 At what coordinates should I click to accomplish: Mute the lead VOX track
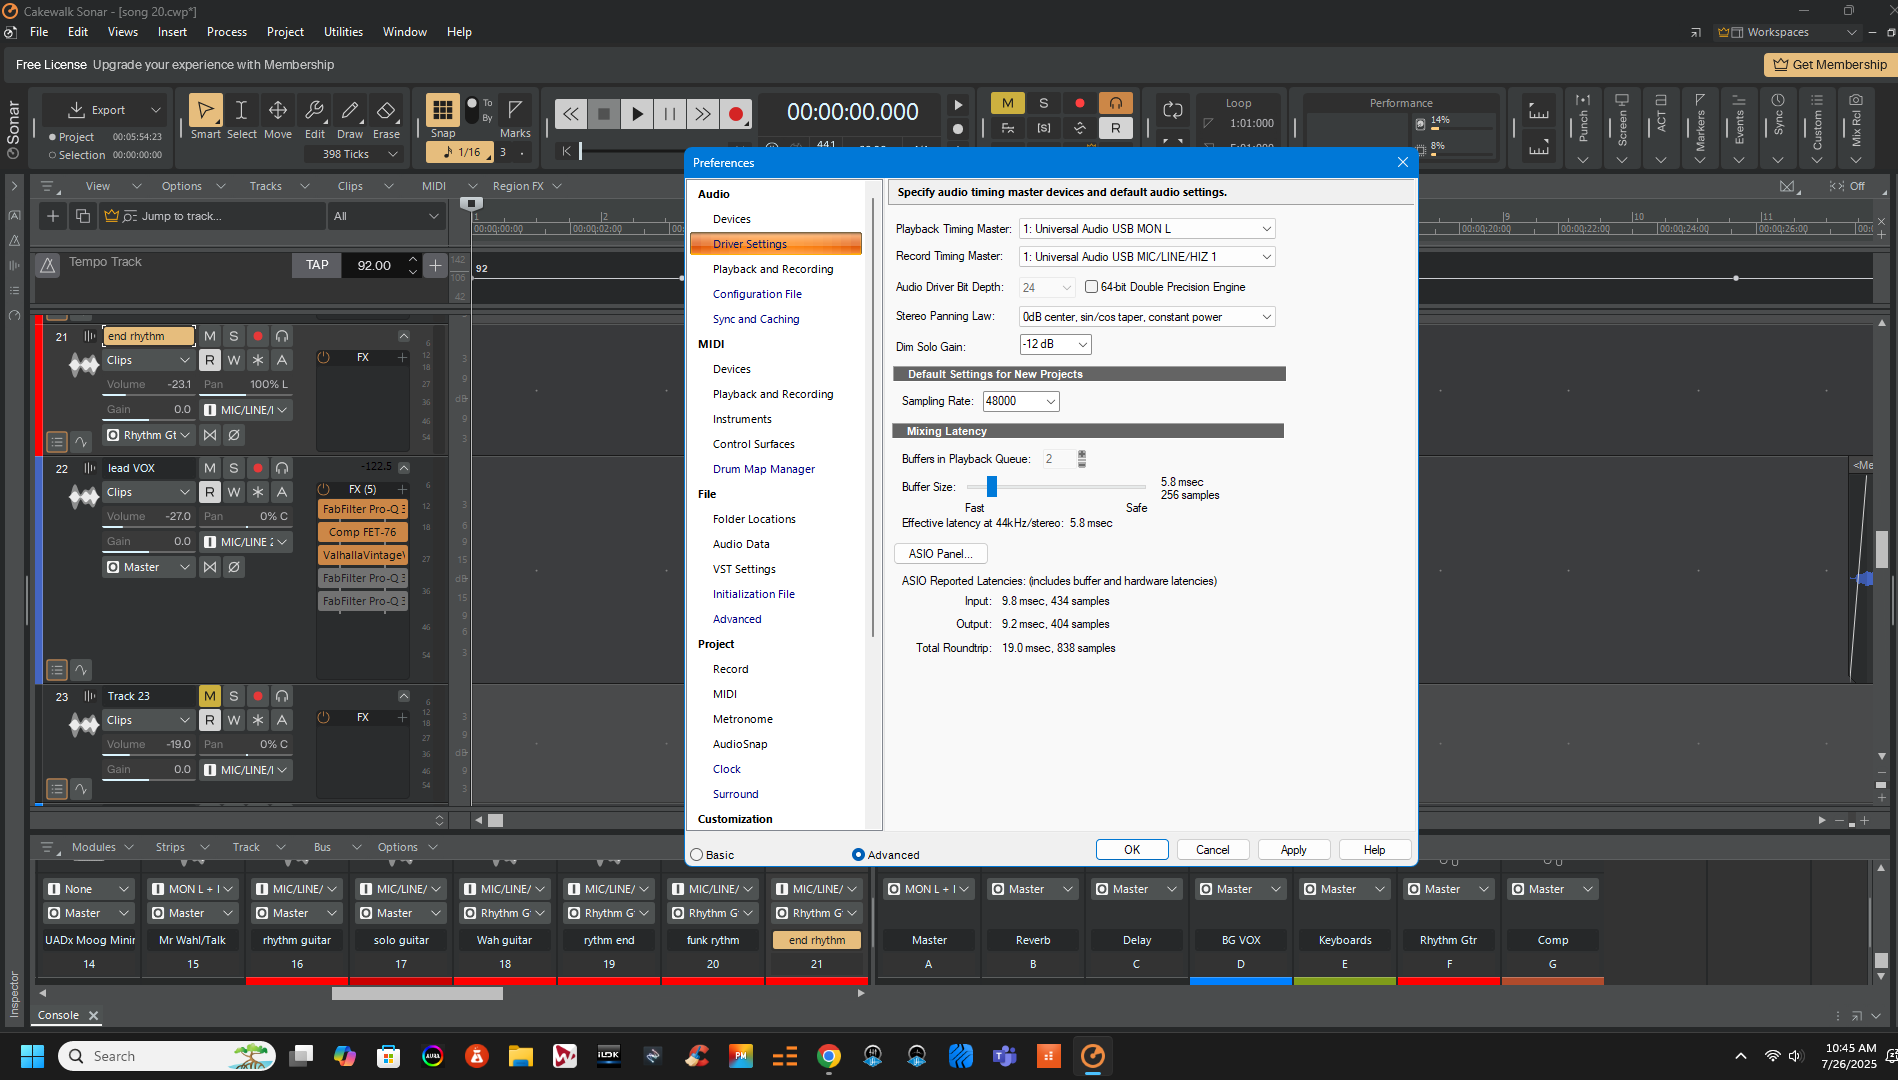point(210,468)
